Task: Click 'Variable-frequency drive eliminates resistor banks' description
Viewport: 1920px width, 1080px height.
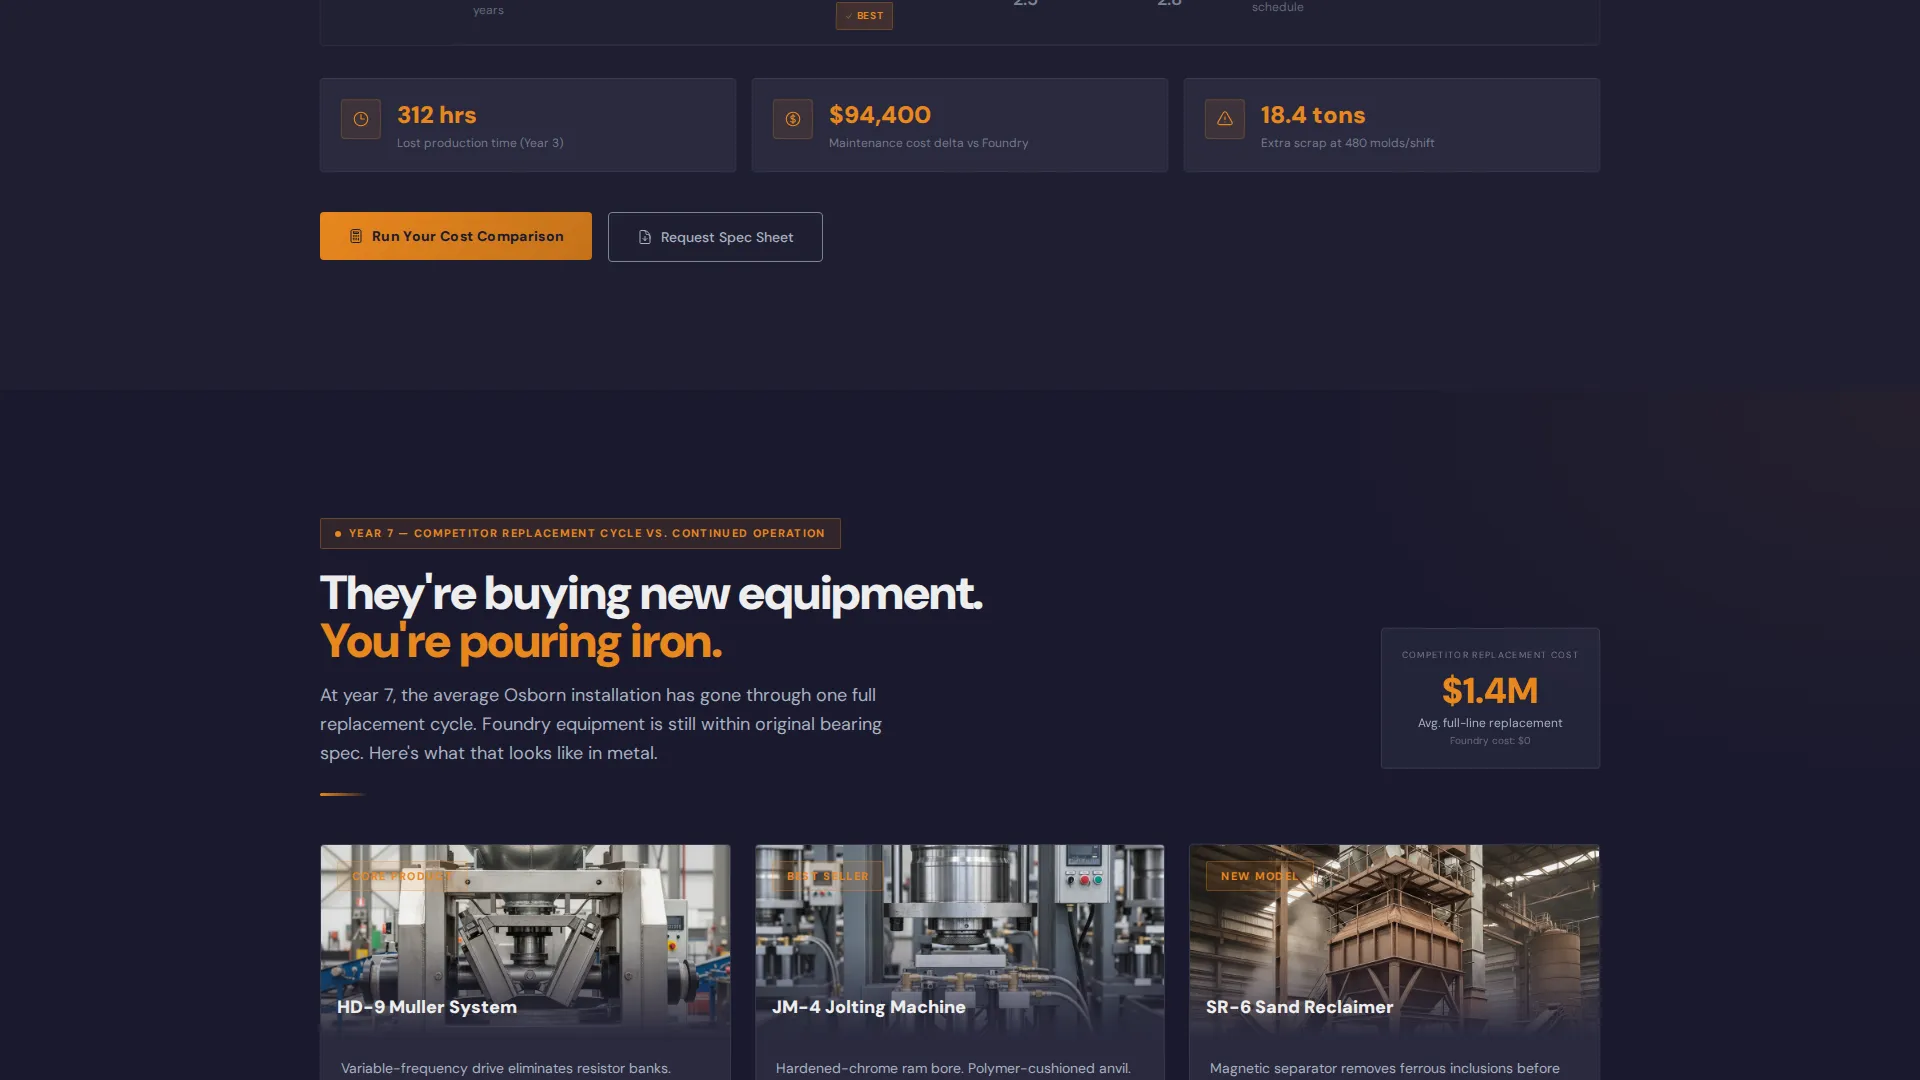Action: click(506, 1068)
